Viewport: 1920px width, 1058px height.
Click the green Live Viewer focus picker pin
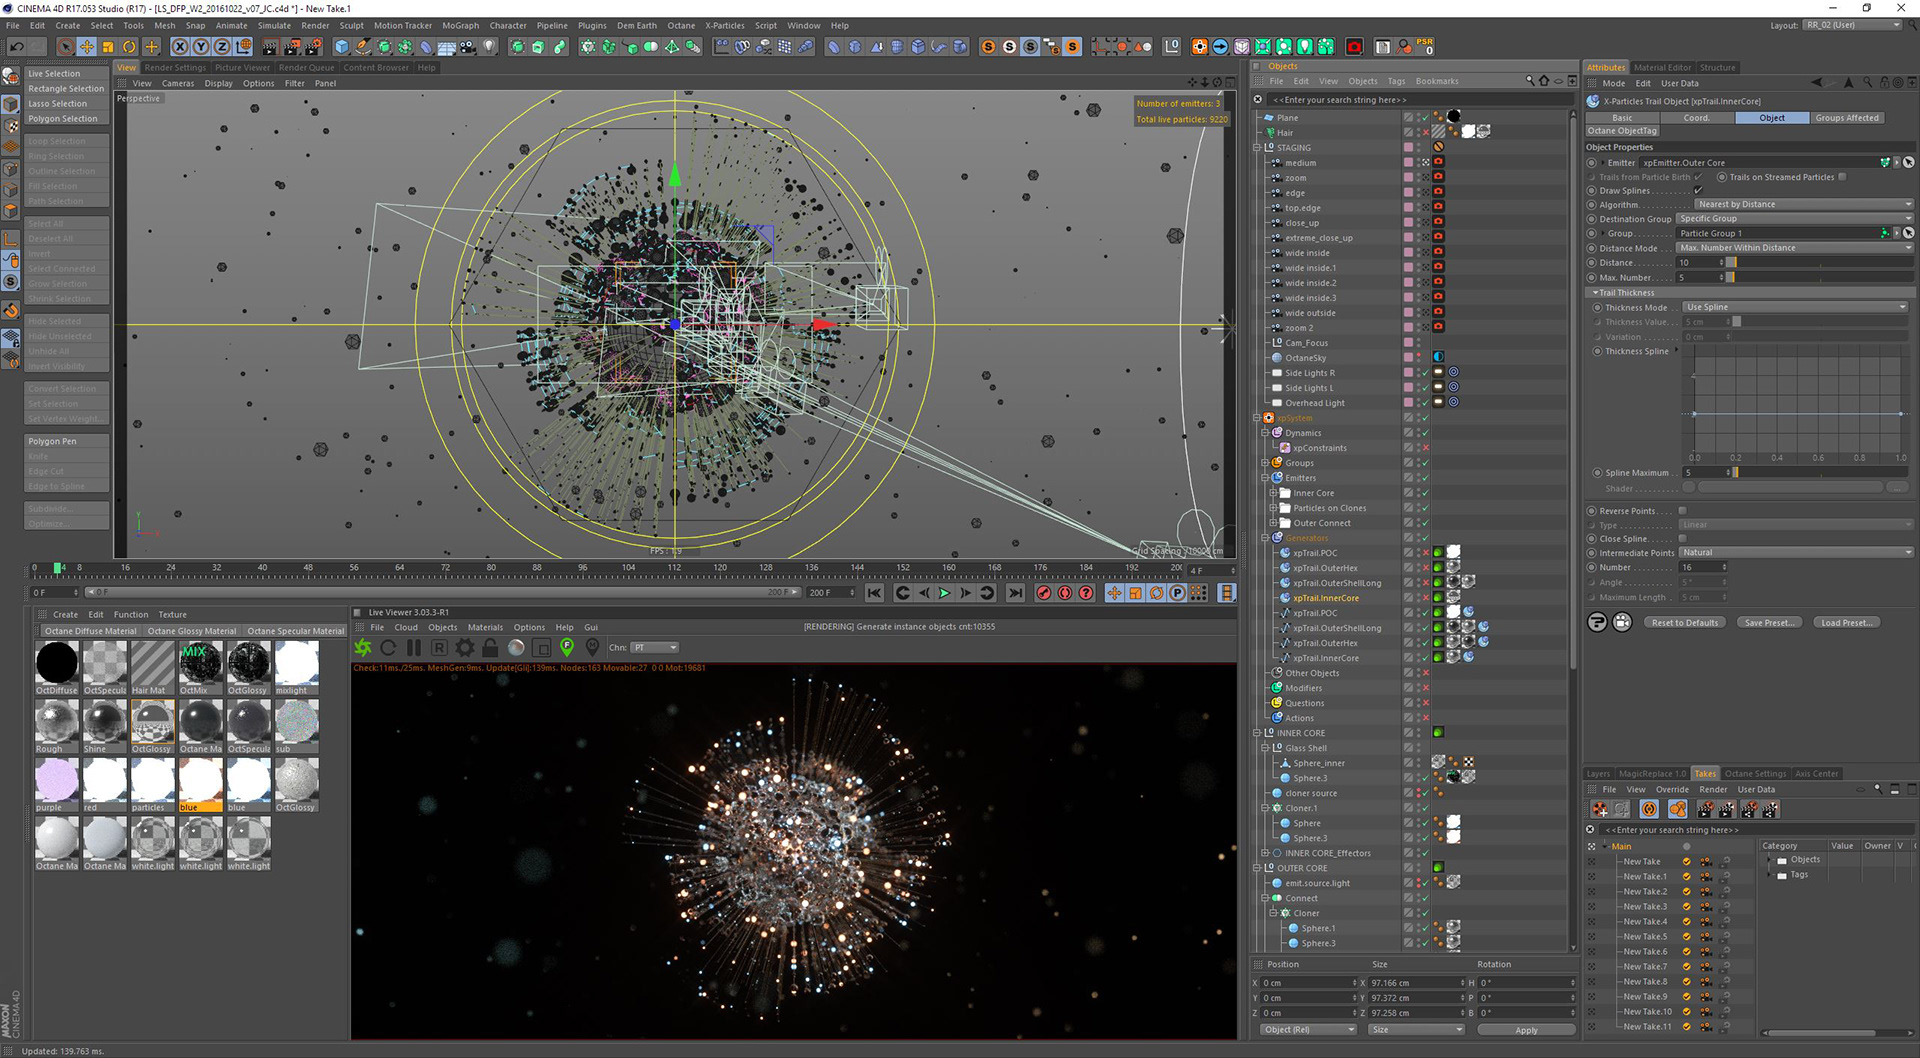(567, 648)
